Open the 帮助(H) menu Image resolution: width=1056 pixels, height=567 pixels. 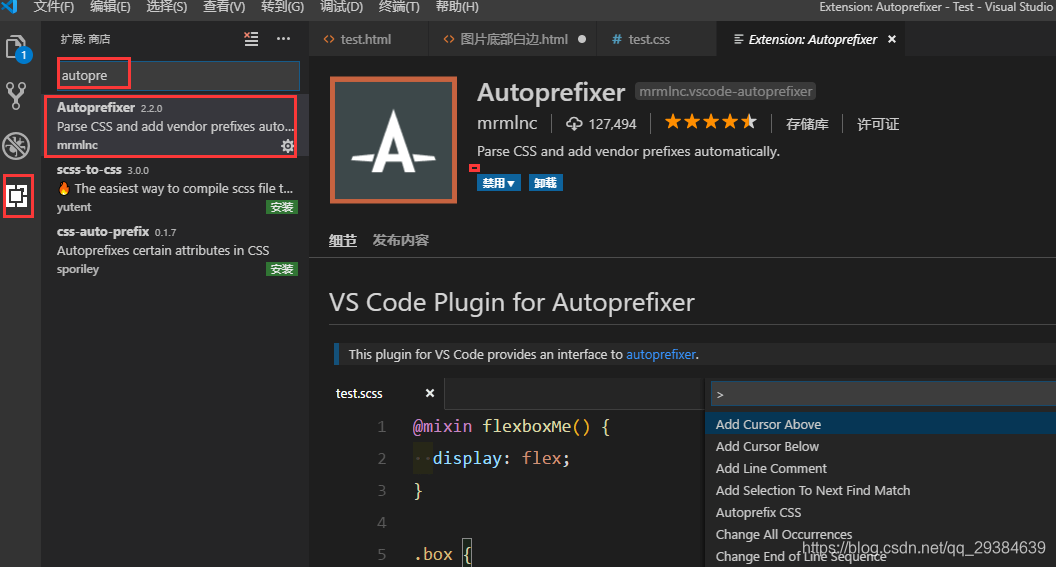[457, 7]
